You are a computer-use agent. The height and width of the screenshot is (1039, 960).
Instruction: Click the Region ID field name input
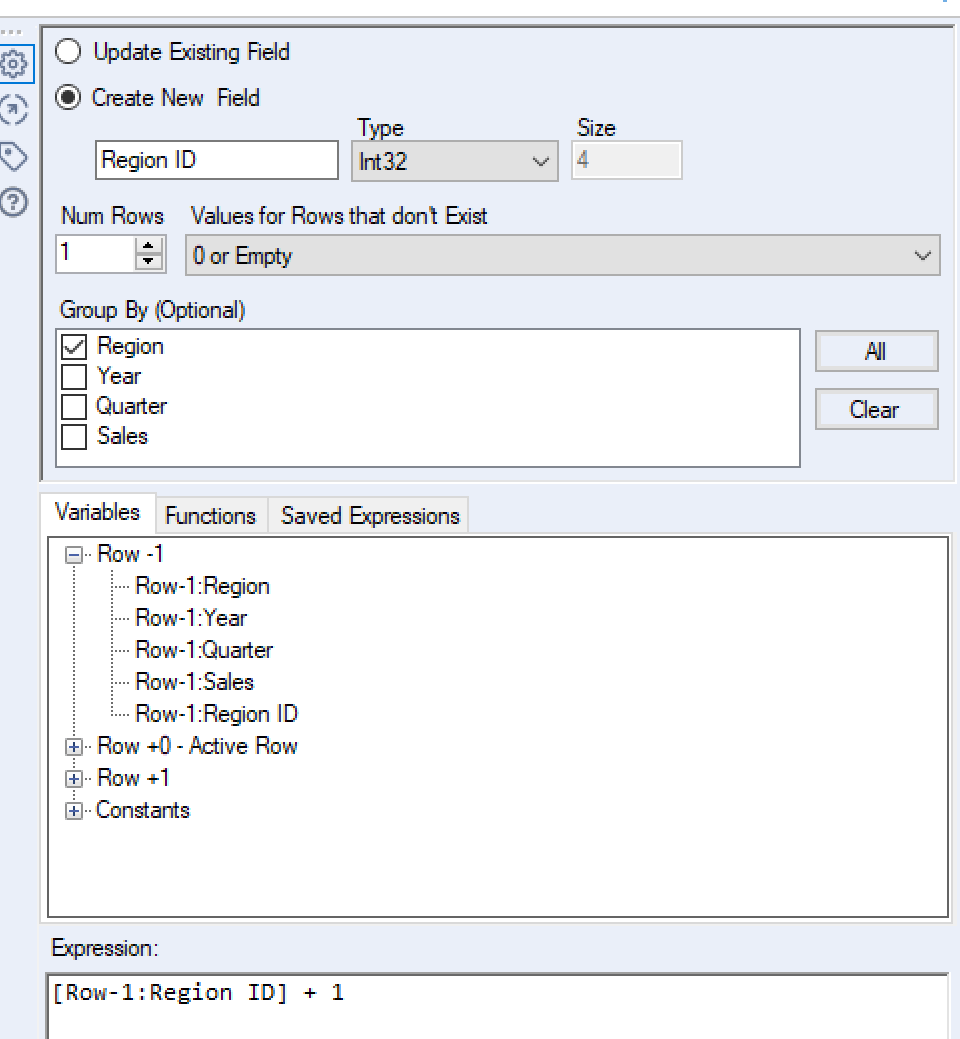[216, 161]
